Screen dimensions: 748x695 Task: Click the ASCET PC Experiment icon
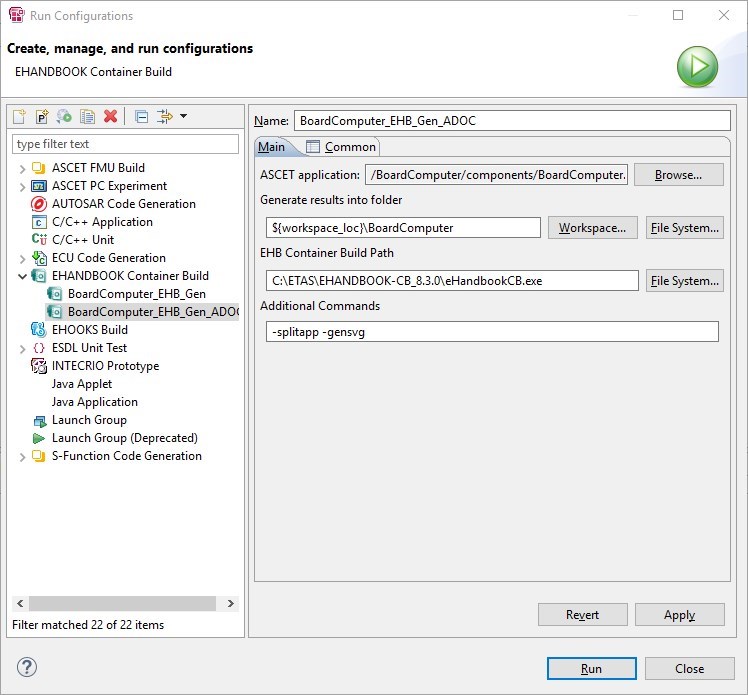point(39,186)
